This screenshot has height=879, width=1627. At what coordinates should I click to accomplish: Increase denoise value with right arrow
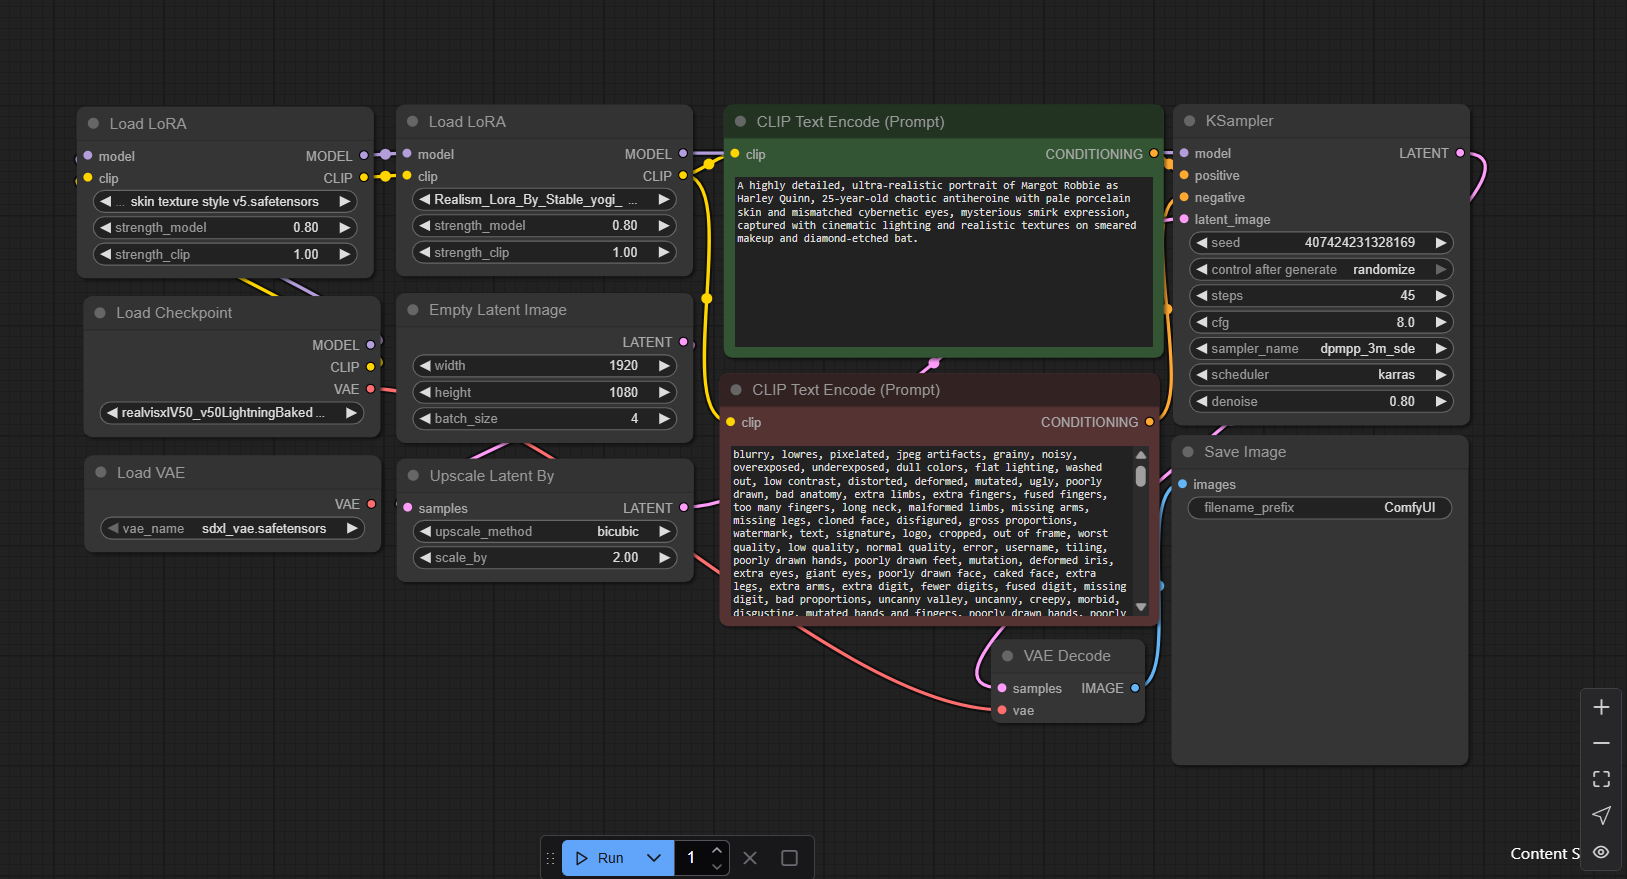click(x=1441, y=401)
